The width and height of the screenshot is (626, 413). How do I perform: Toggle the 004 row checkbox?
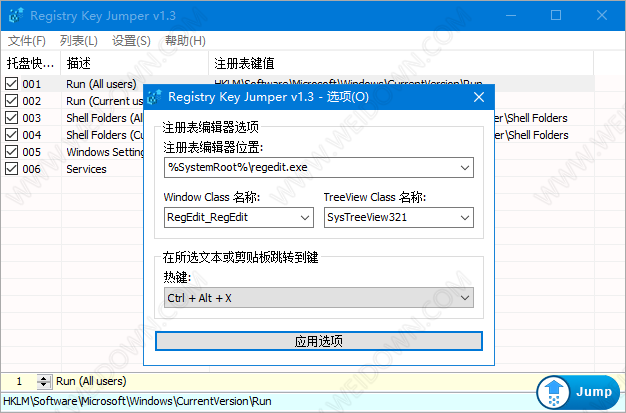coord(11,135)
